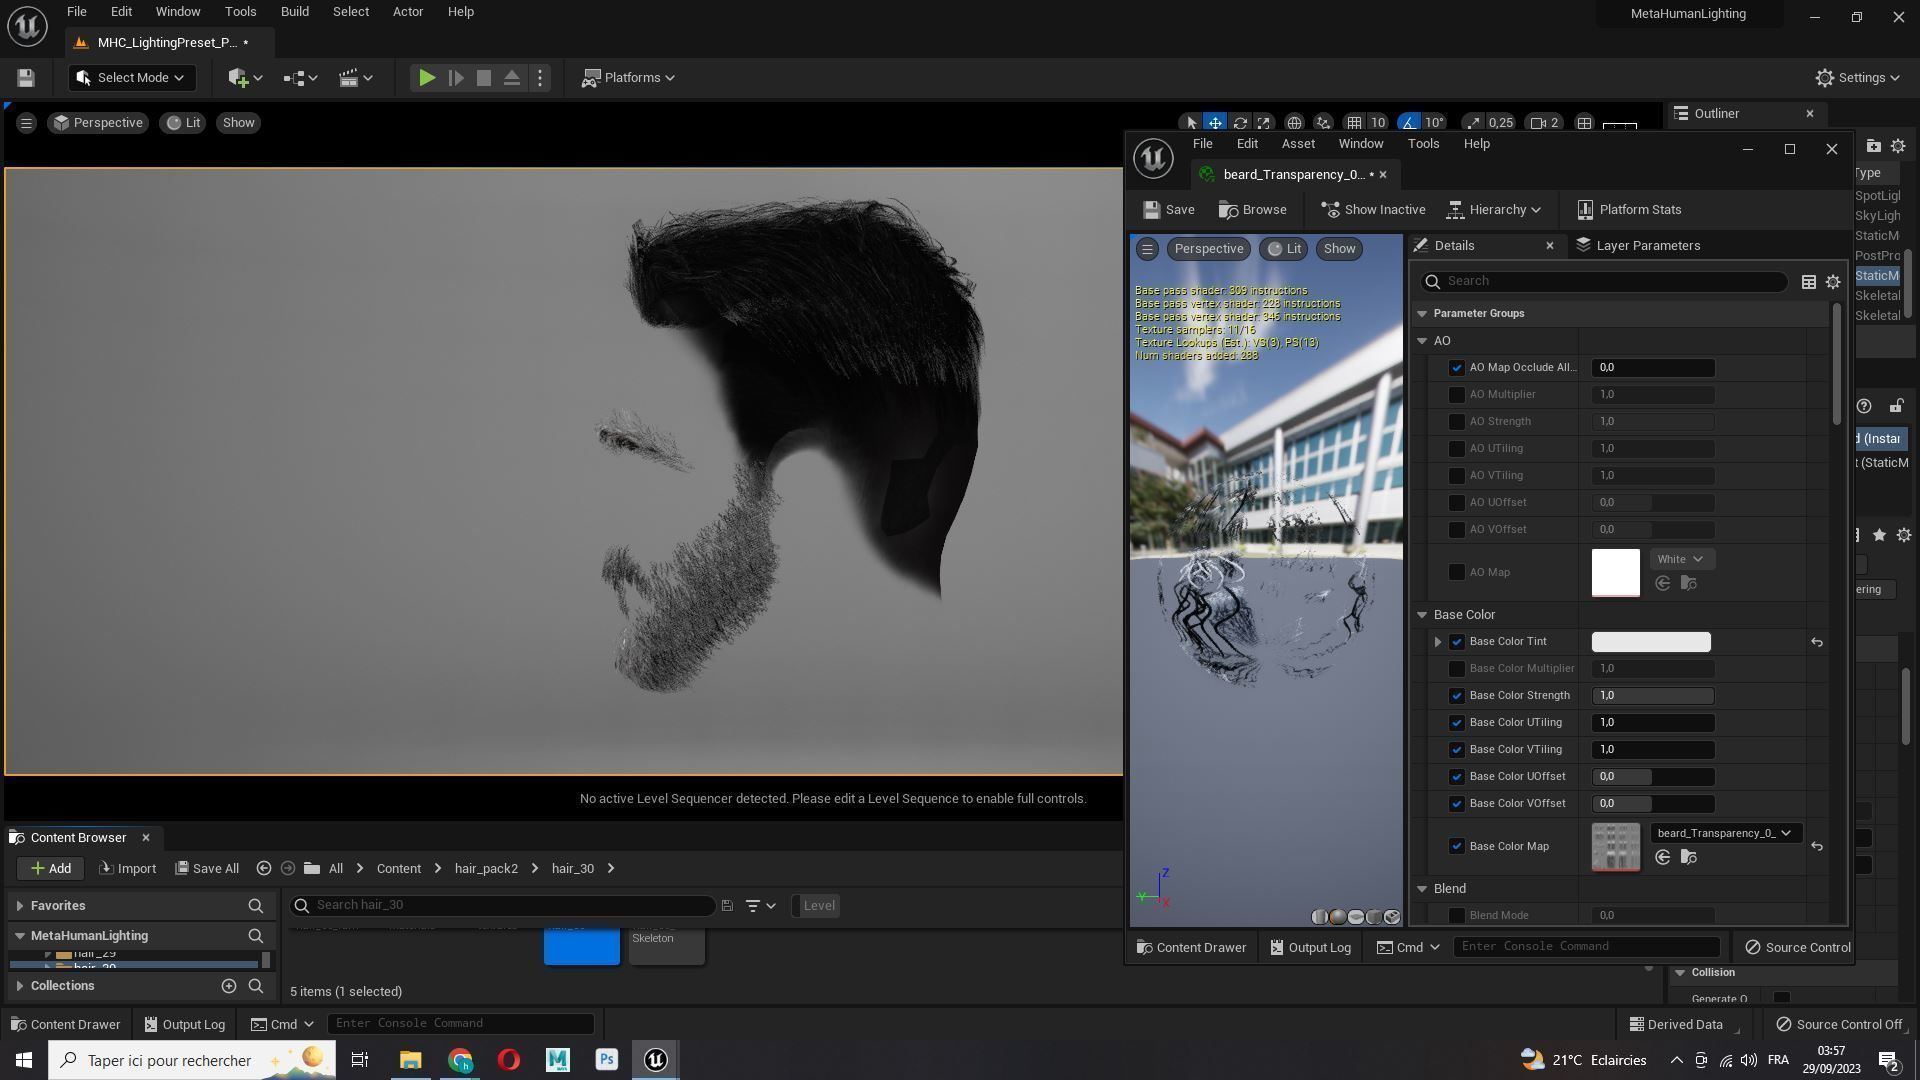Select the Details tab
Viewport: 1920px width, 1080px height.
[1454, 246]
